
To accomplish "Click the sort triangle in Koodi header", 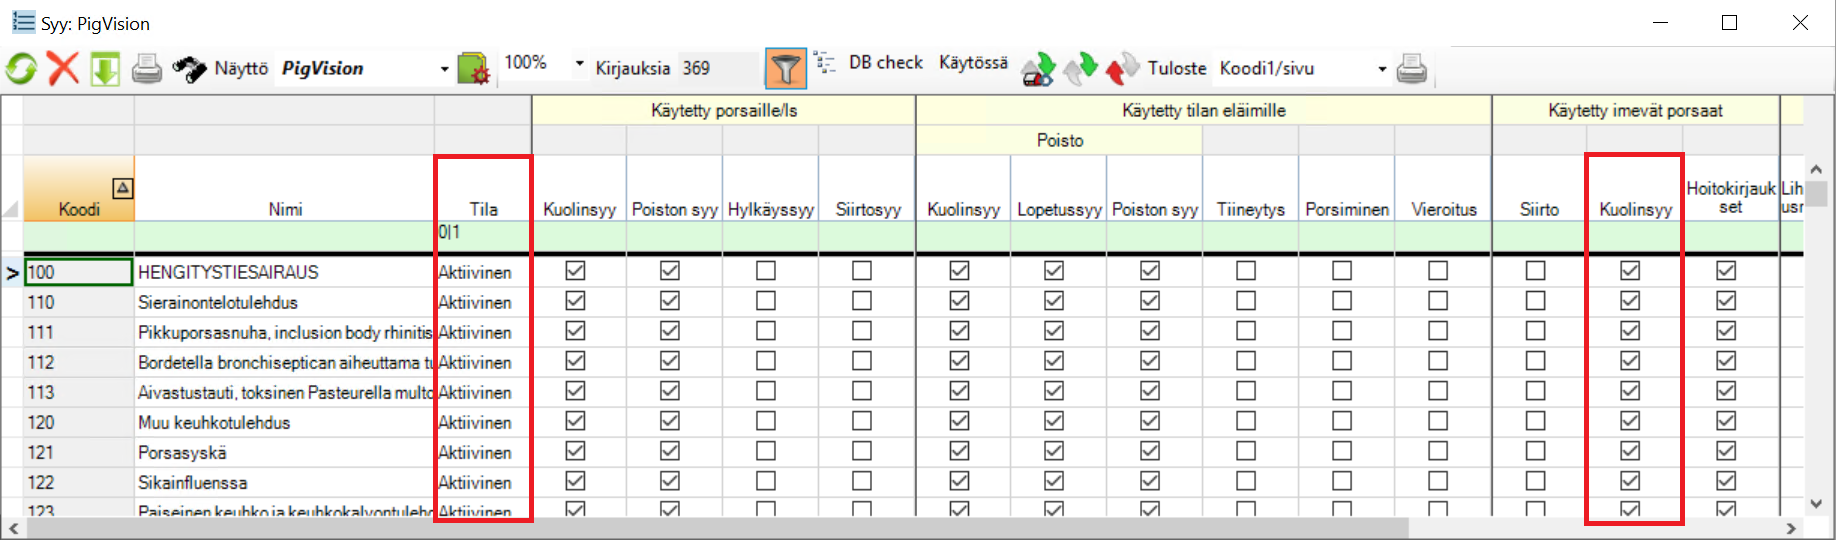I will pos(122,187).
